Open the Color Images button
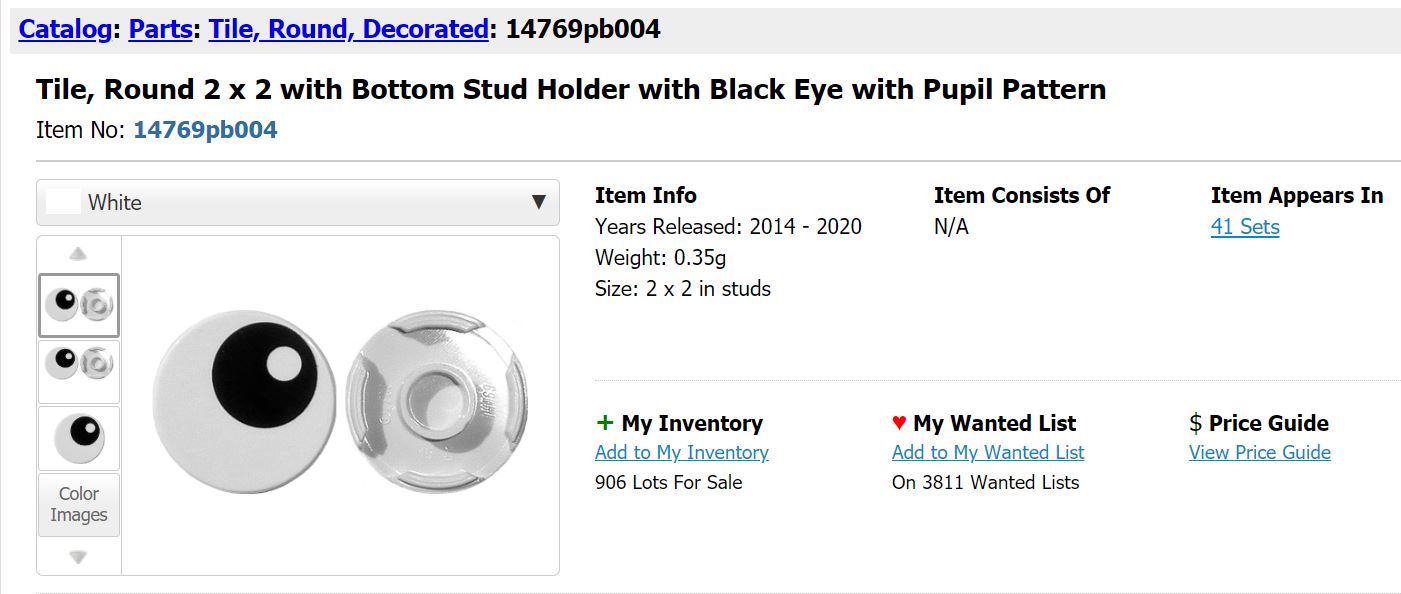This screenshot has width=1401, height=594. click(79, 505)
